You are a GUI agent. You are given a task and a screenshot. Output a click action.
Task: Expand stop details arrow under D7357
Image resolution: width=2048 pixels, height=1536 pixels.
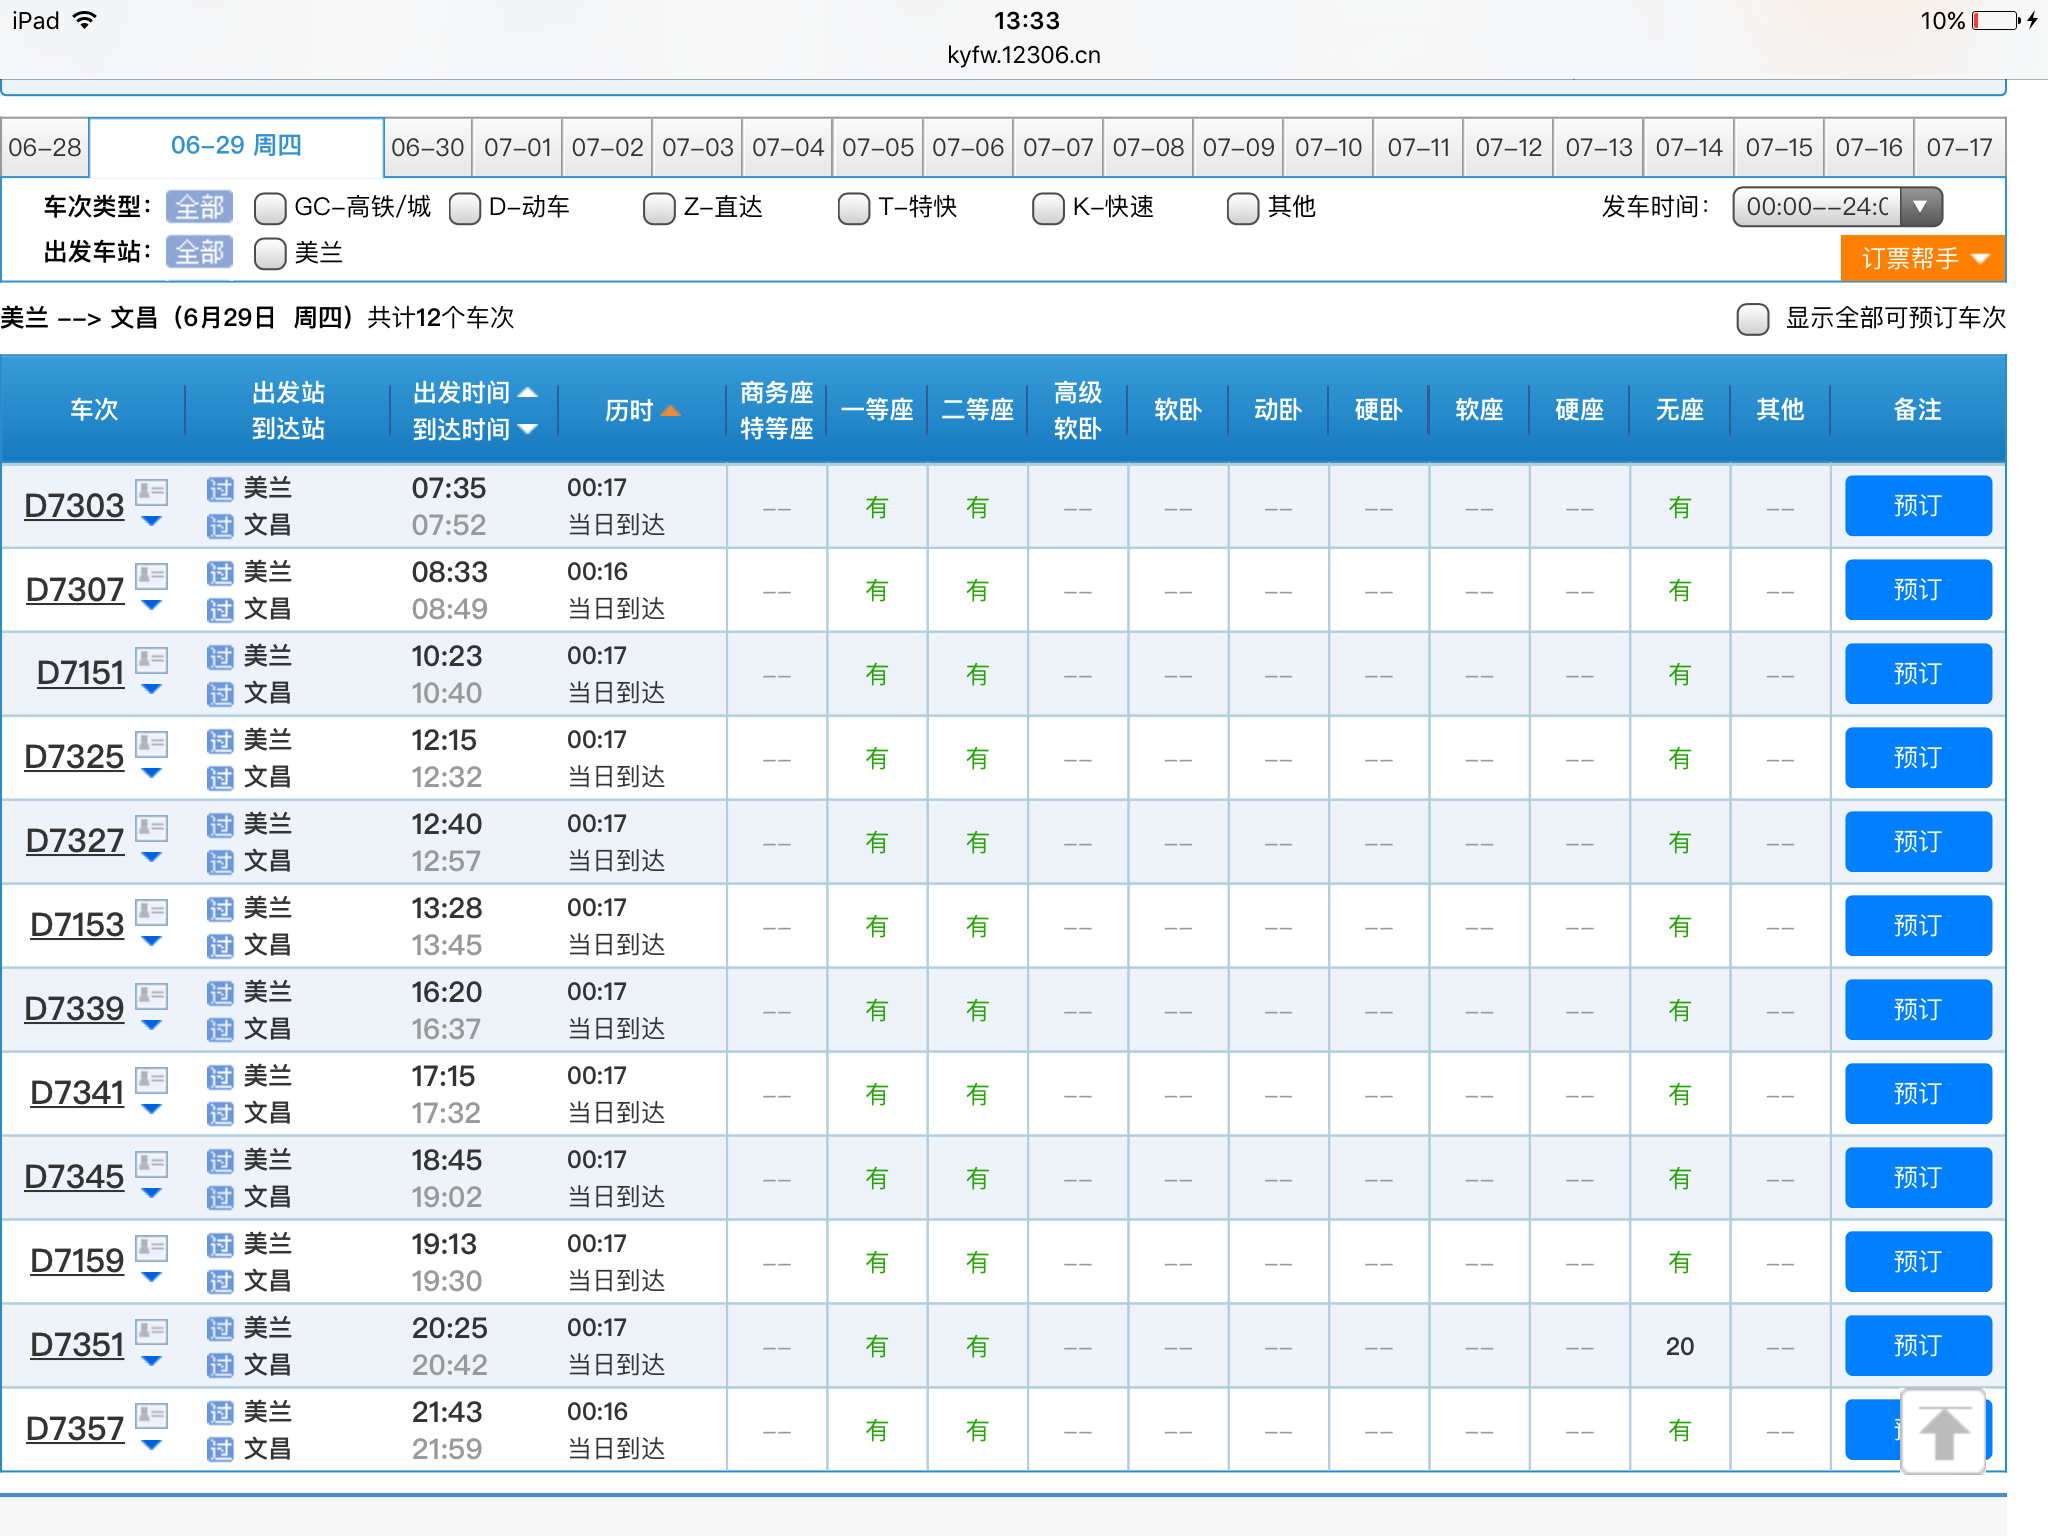click(152, 1445)
